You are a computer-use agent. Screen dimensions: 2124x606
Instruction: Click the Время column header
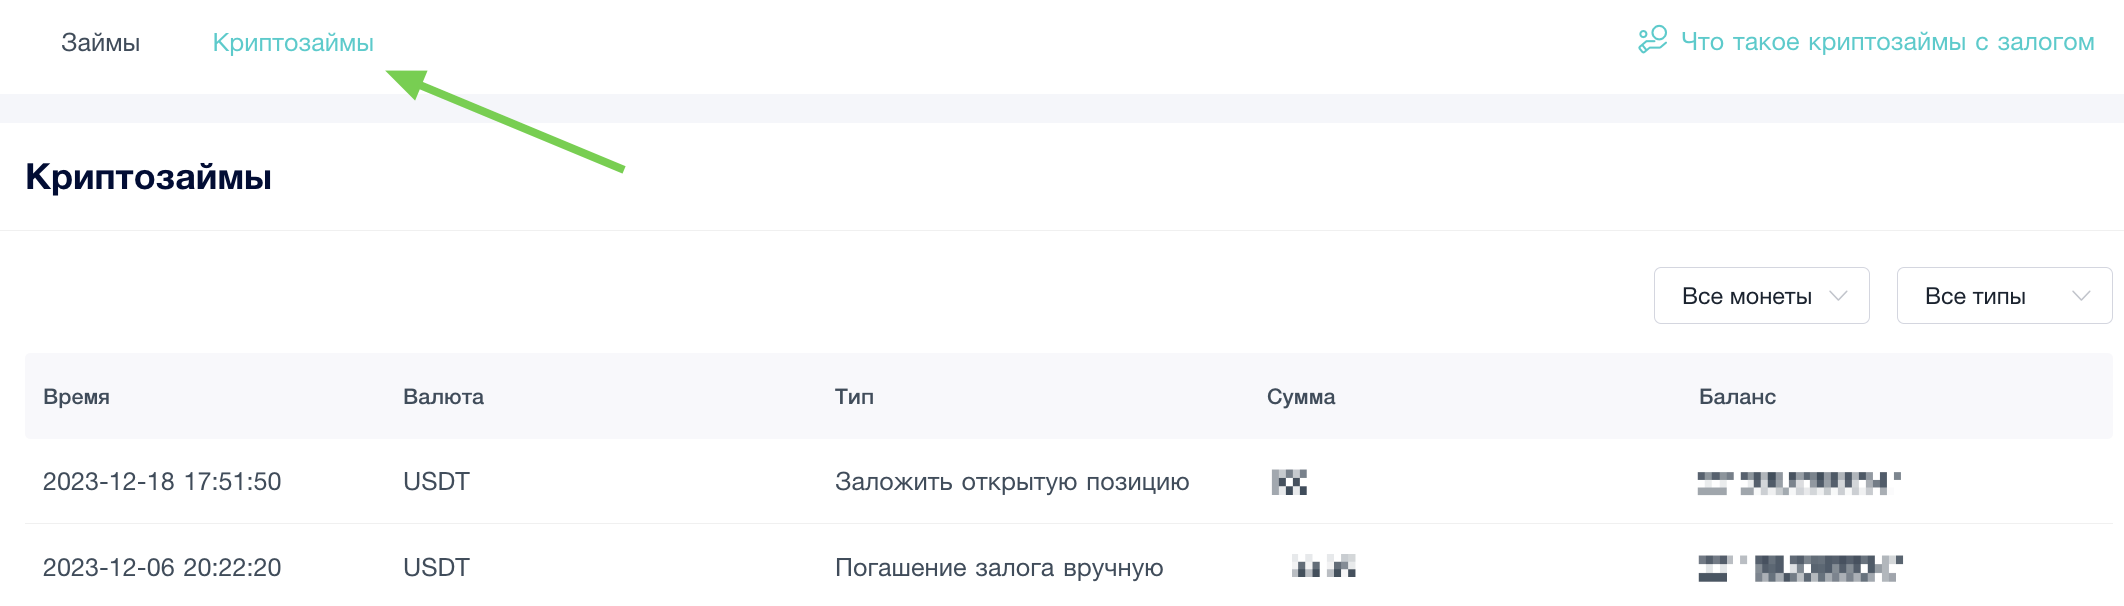coord(76,397)
